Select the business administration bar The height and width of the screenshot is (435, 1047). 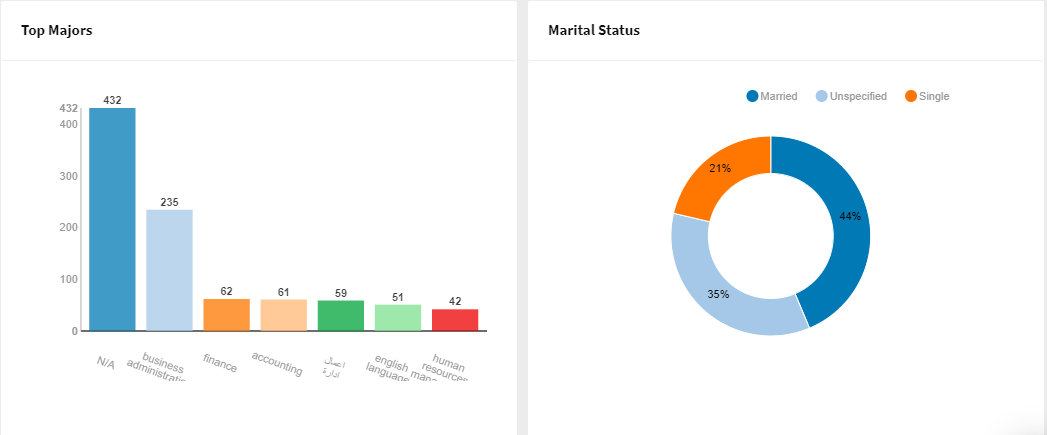169,270
